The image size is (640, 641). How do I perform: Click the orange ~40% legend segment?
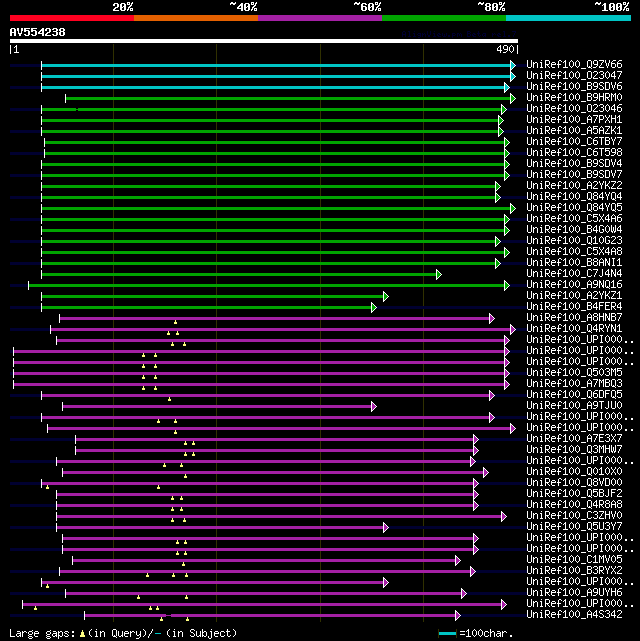point(196,18)
